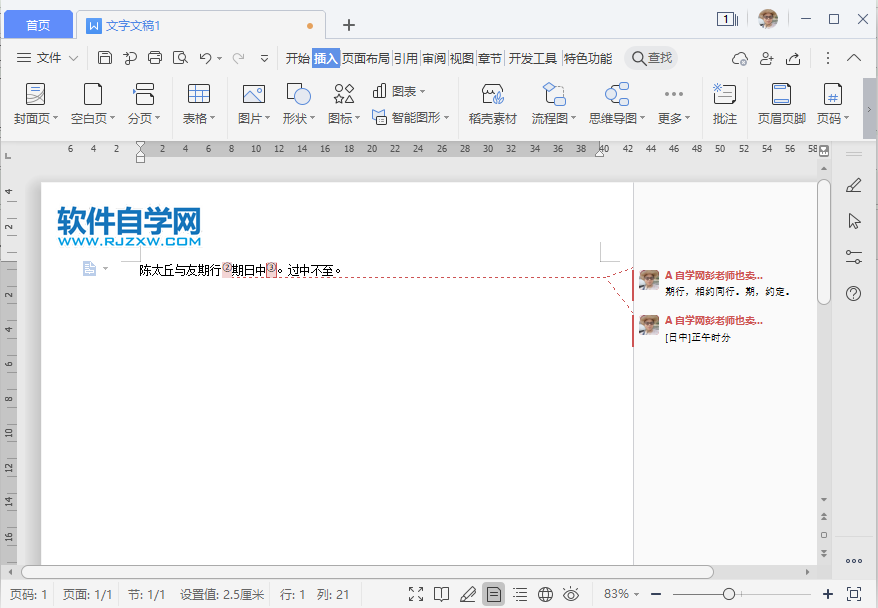The height and width of the screenshot is (608, 878).
Task: Go to the 首页 homepage tab
Action: point(38,24)
